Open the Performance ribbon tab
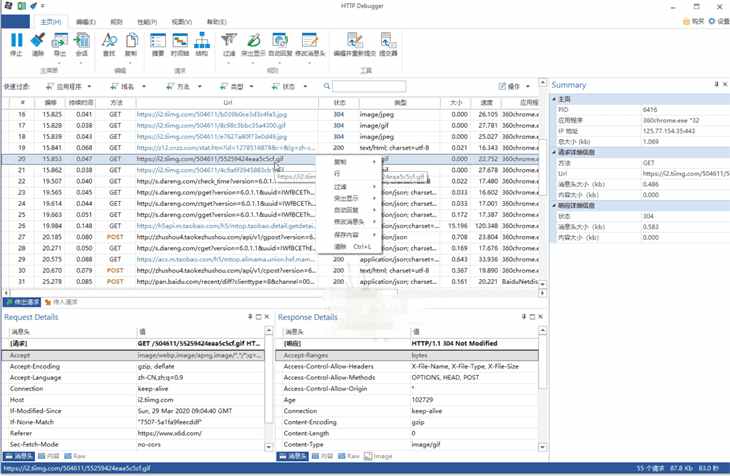The width and height of the screenshot is (730, 476). tap(147, 22)
